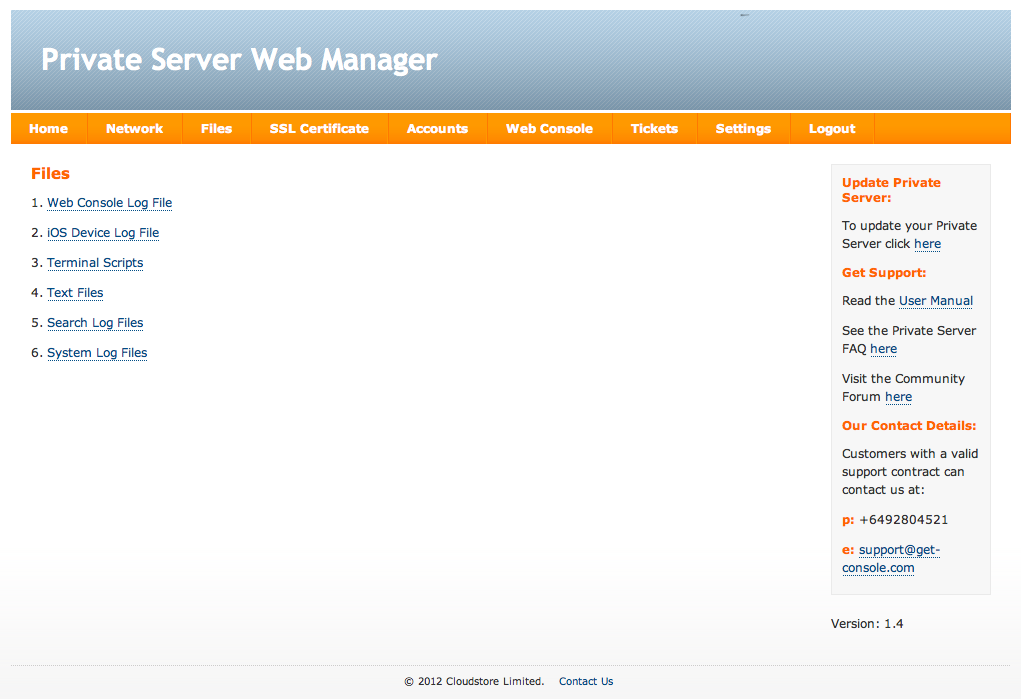Open the Terminal Scripts link
1021x699 pixels.
coord(94,262)
